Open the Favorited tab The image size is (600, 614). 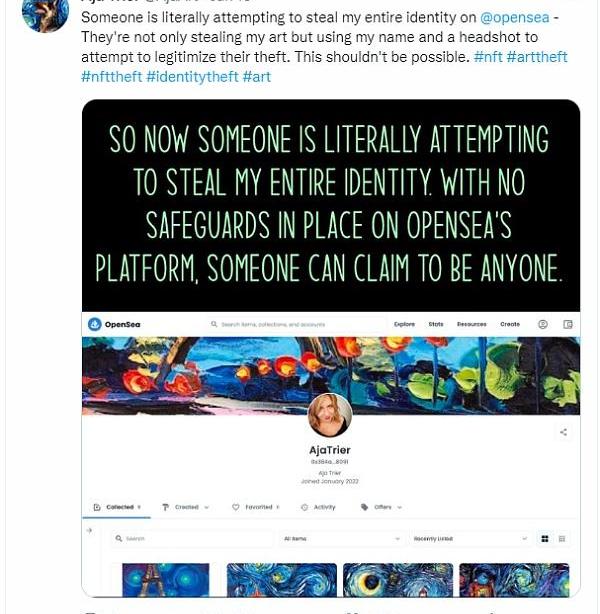[255, 507]
